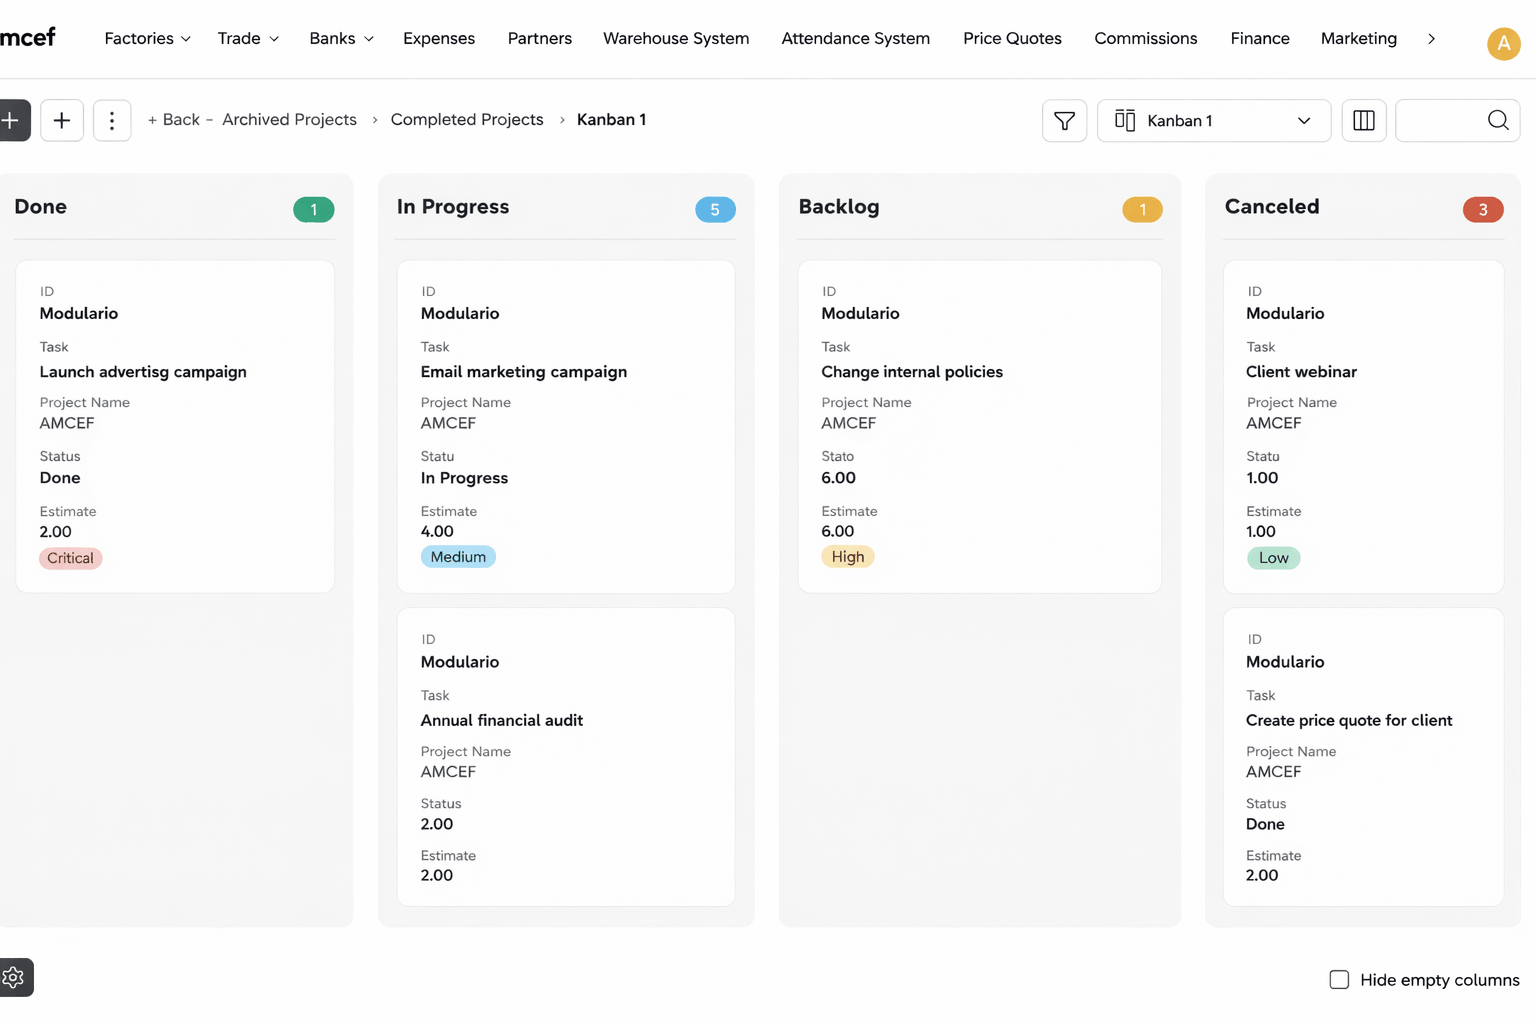Screen dimensions: 1536x1024
Task: Click the outlined plus add button
Action: 62,121
